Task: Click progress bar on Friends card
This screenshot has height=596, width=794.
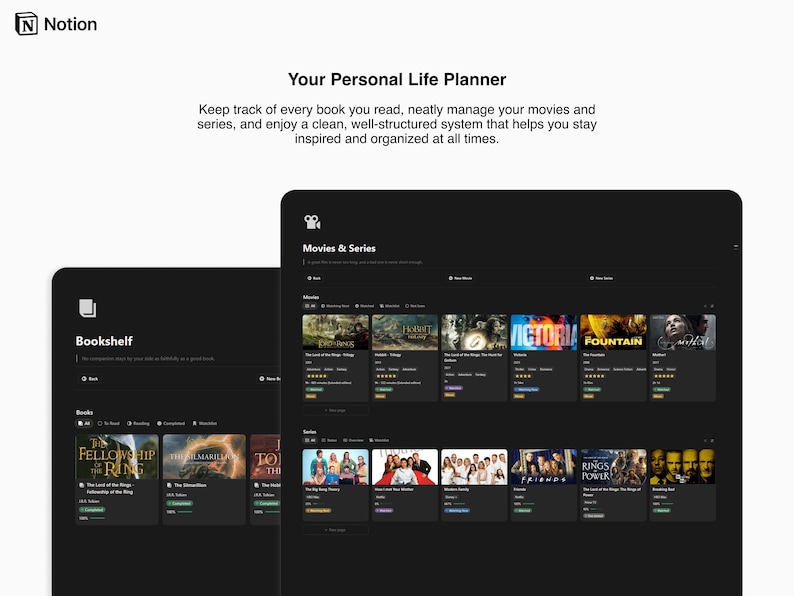Action: [529, 504]
